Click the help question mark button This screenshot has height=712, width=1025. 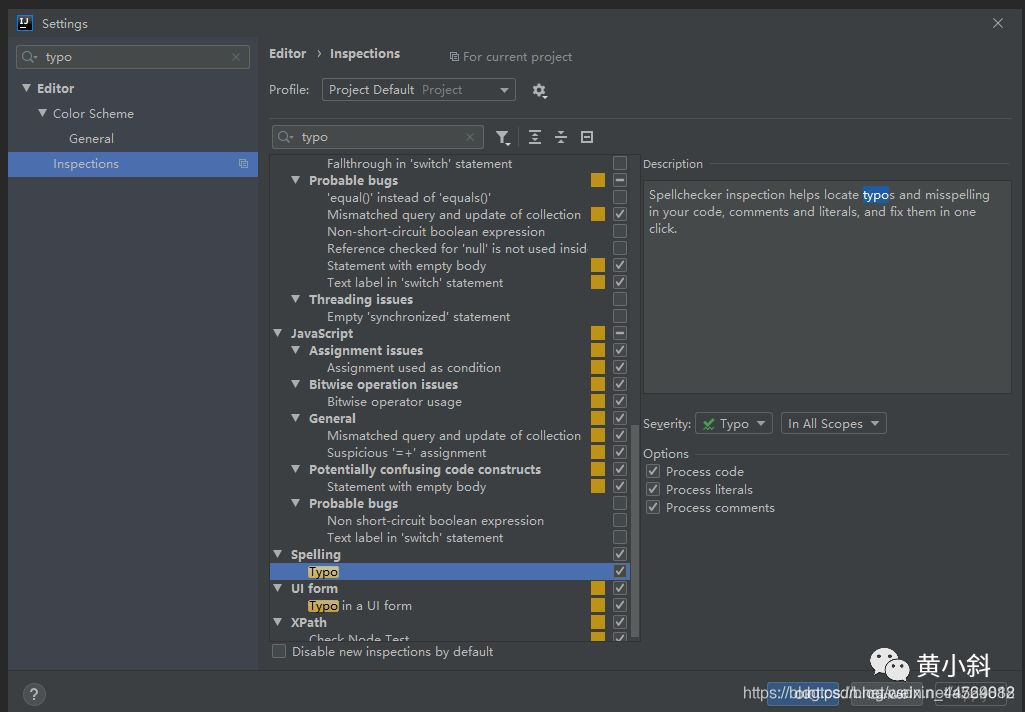34,694
